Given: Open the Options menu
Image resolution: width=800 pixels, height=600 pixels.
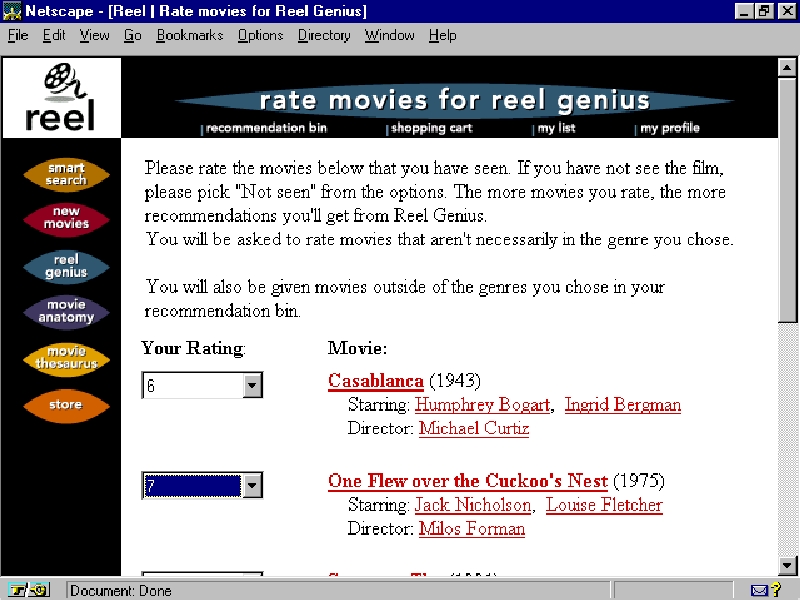Looking at the screenshot, I should click(260, 35).
